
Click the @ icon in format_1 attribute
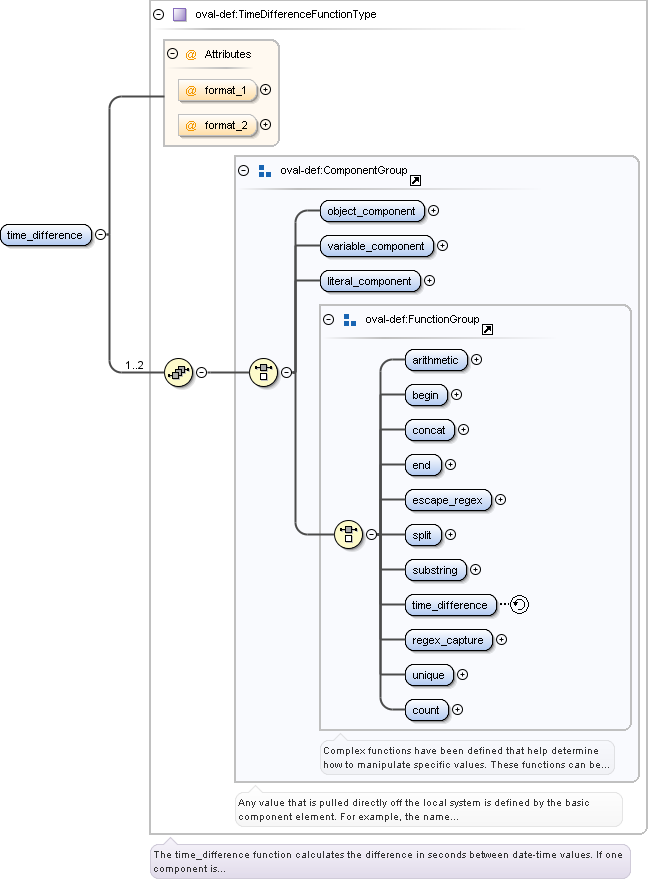pos(190,90)
